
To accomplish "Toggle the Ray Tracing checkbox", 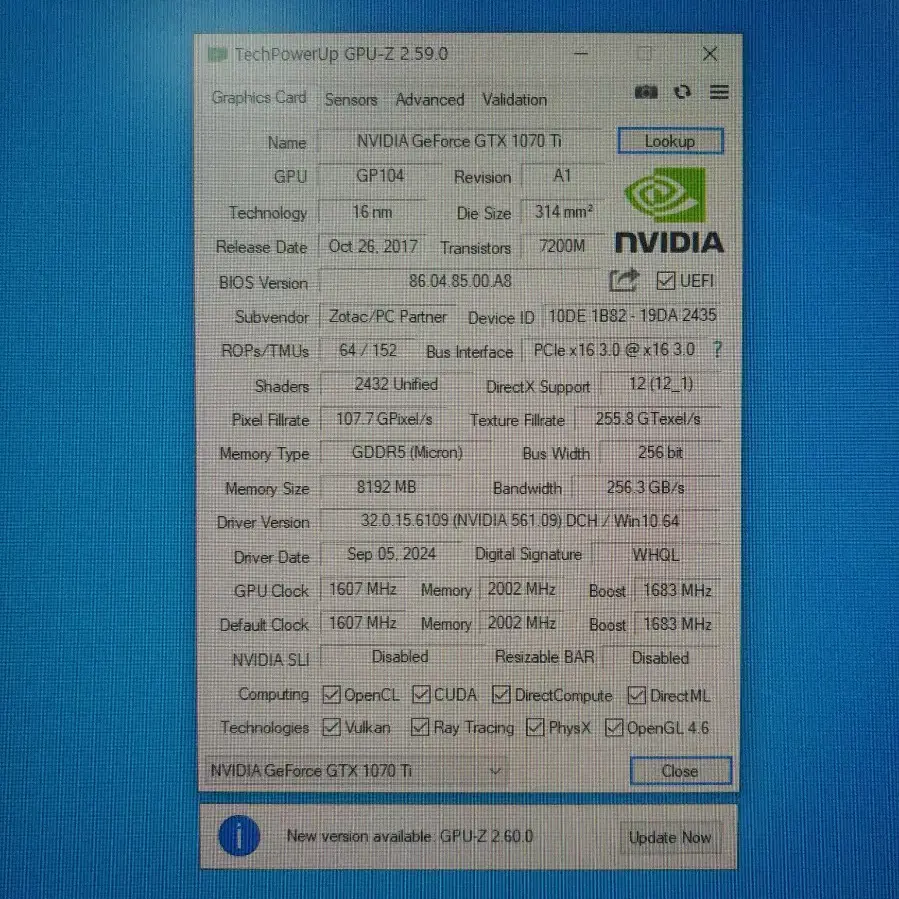I will [420, 727].
